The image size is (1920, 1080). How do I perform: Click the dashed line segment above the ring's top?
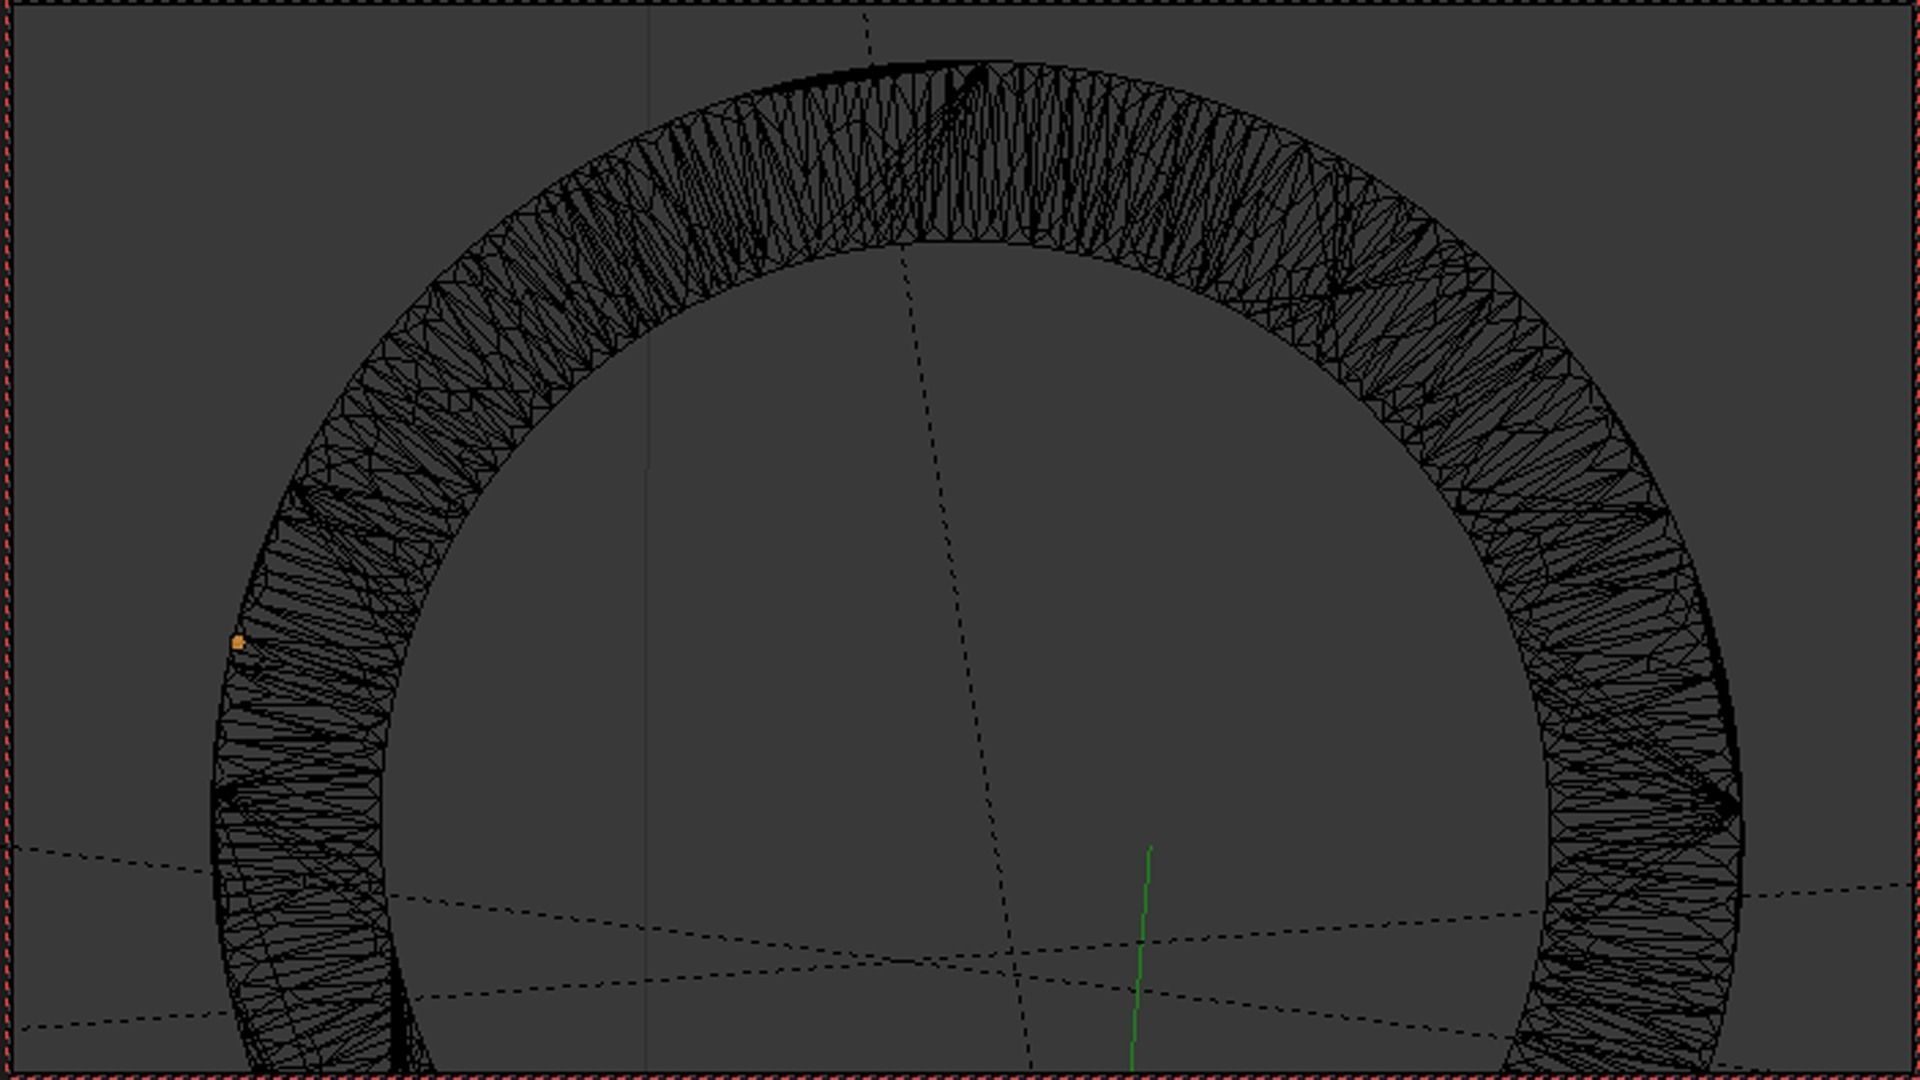[x=867, y=35]
